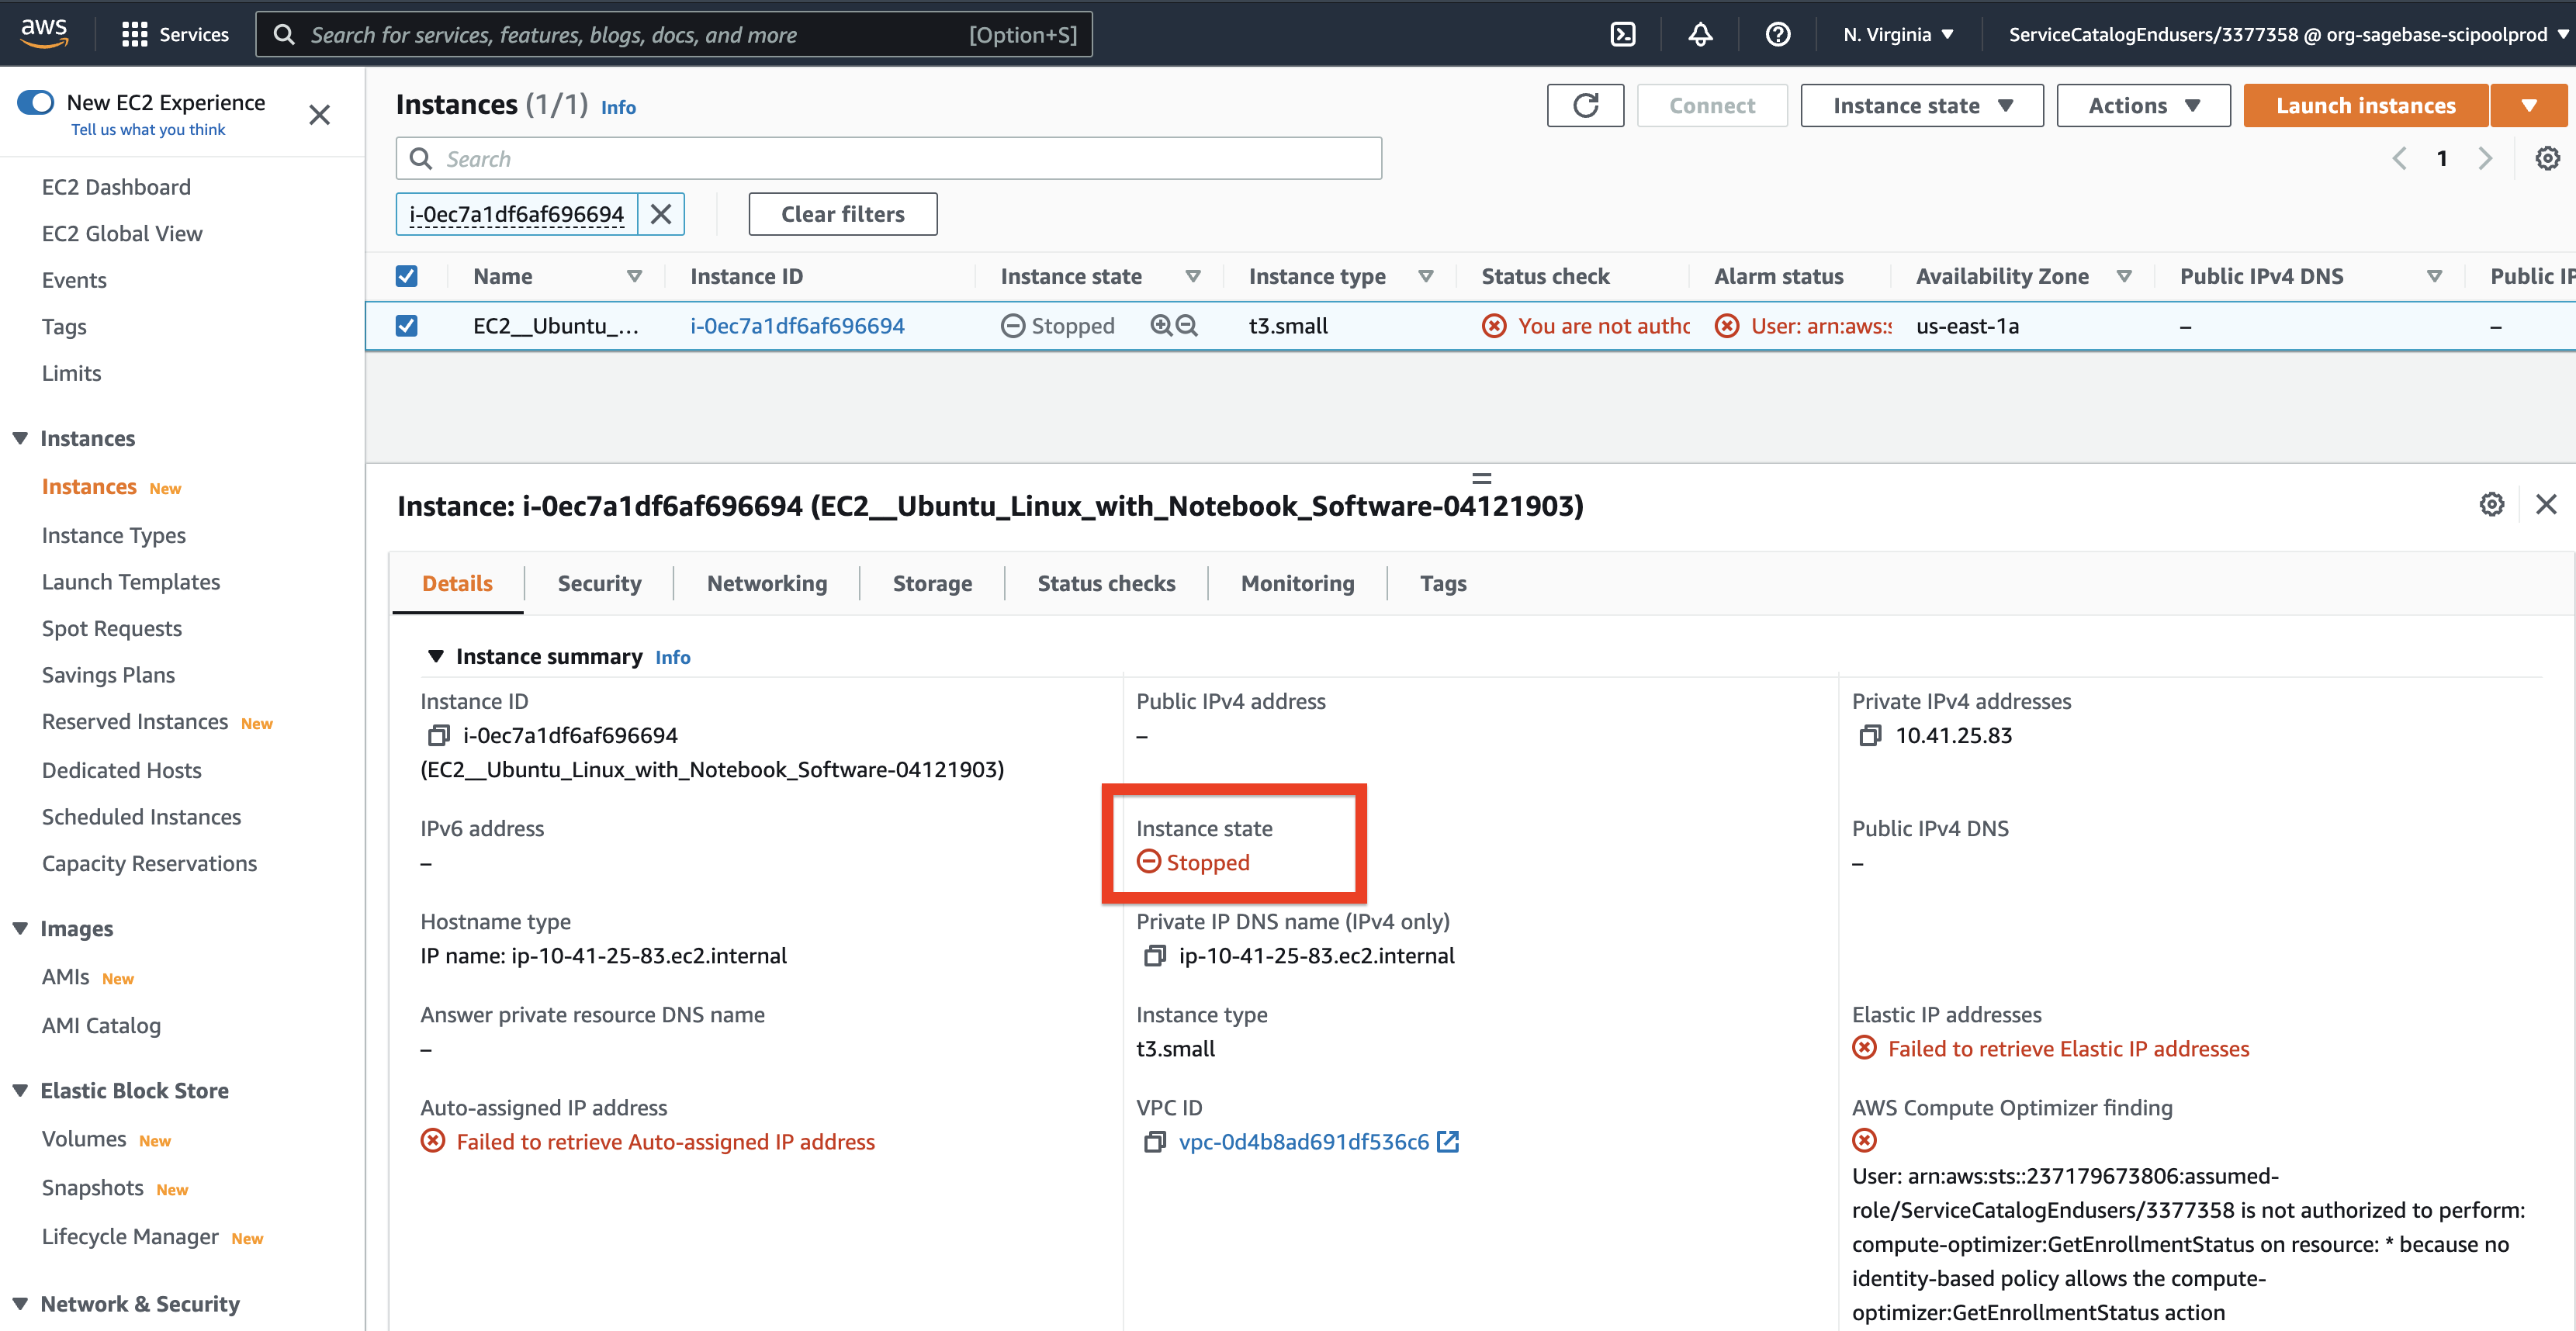Copy the private IPv4 address 10.41.25.83
This screenshot has height=1331, width=2576.
tap(1869, 736)
